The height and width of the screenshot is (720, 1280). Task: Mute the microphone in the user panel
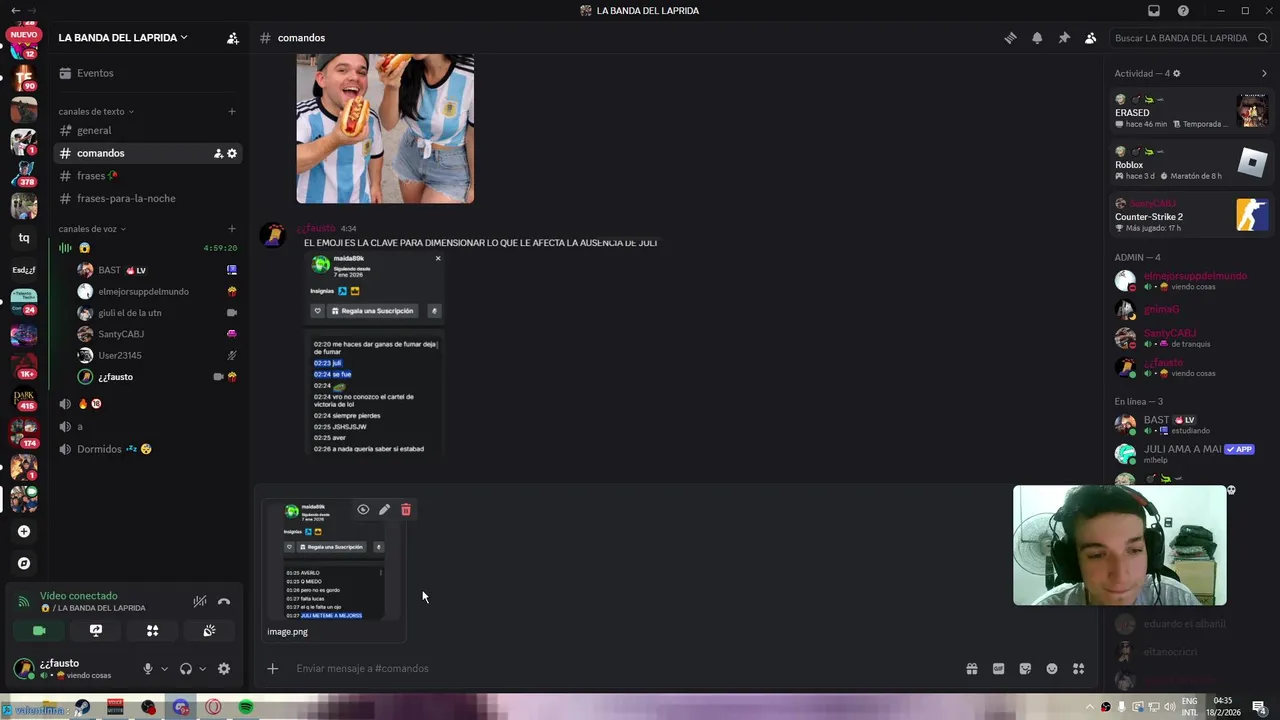coord(148,669)
